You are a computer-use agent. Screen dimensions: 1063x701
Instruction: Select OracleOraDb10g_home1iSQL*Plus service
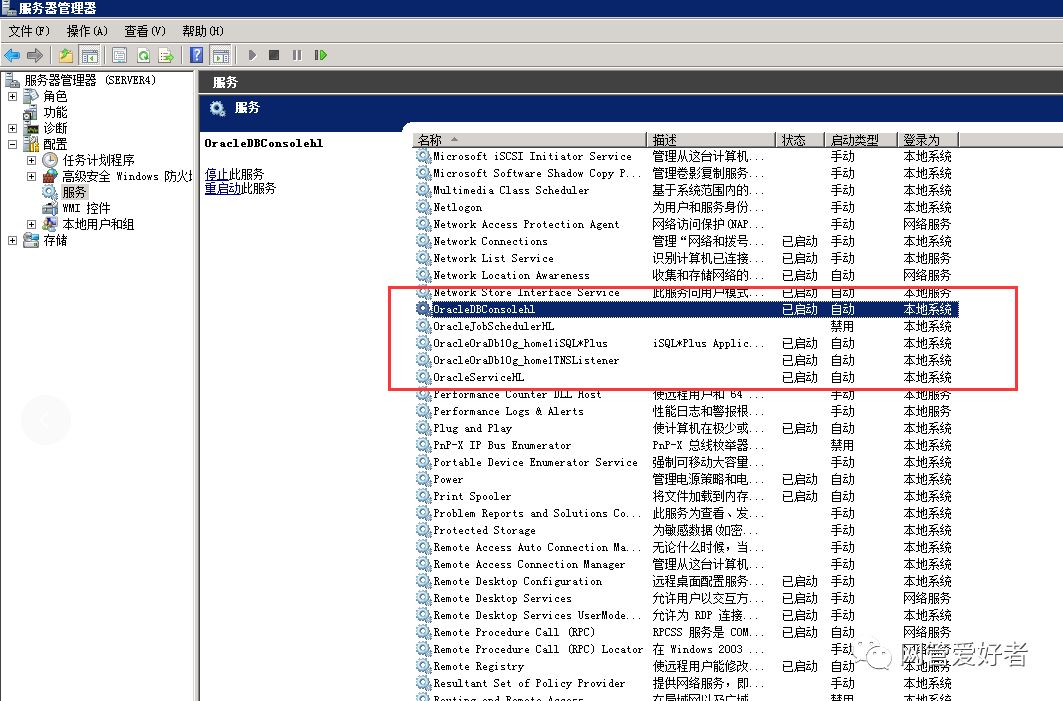pos(520,343)
